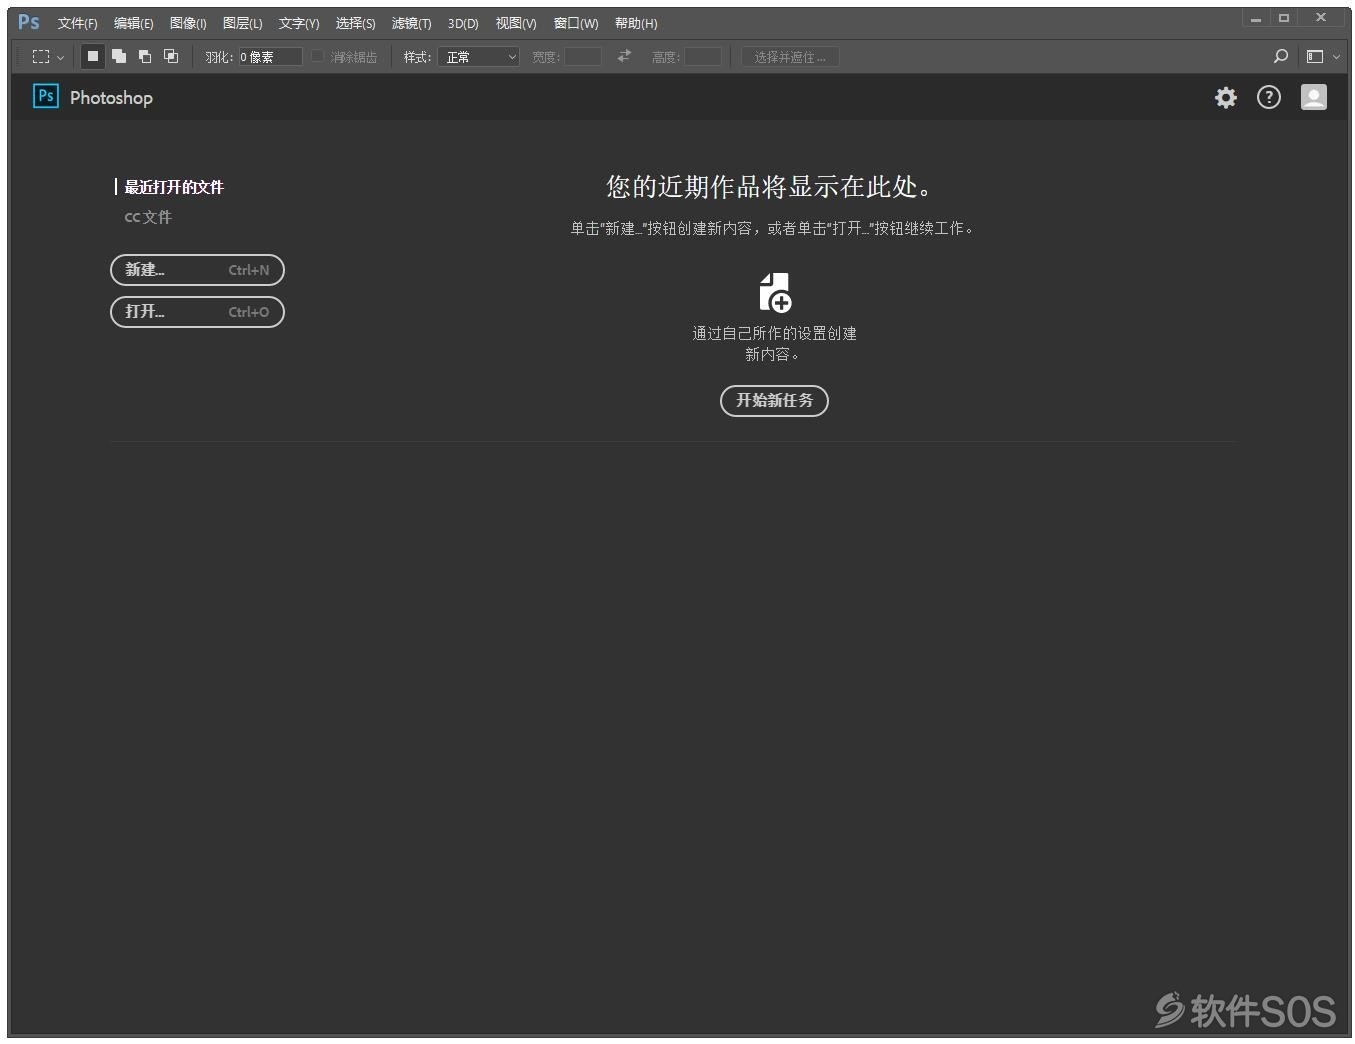The height and width of the screenshot is (1044, 1355).
Task: Click the 开始新任务 button
Action: [774, 400]
